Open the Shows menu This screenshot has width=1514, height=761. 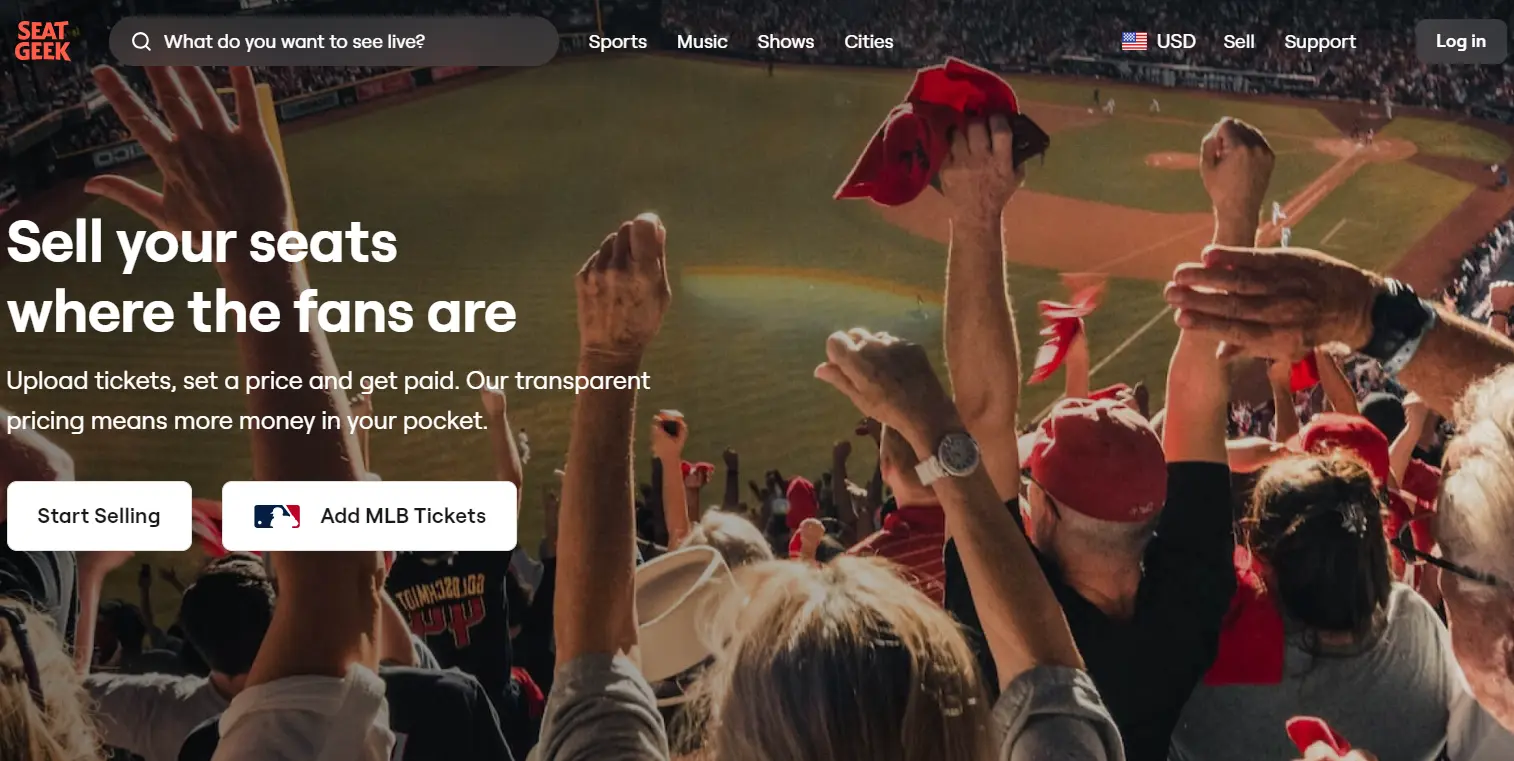pyautogui.click(x=785, y=42)
